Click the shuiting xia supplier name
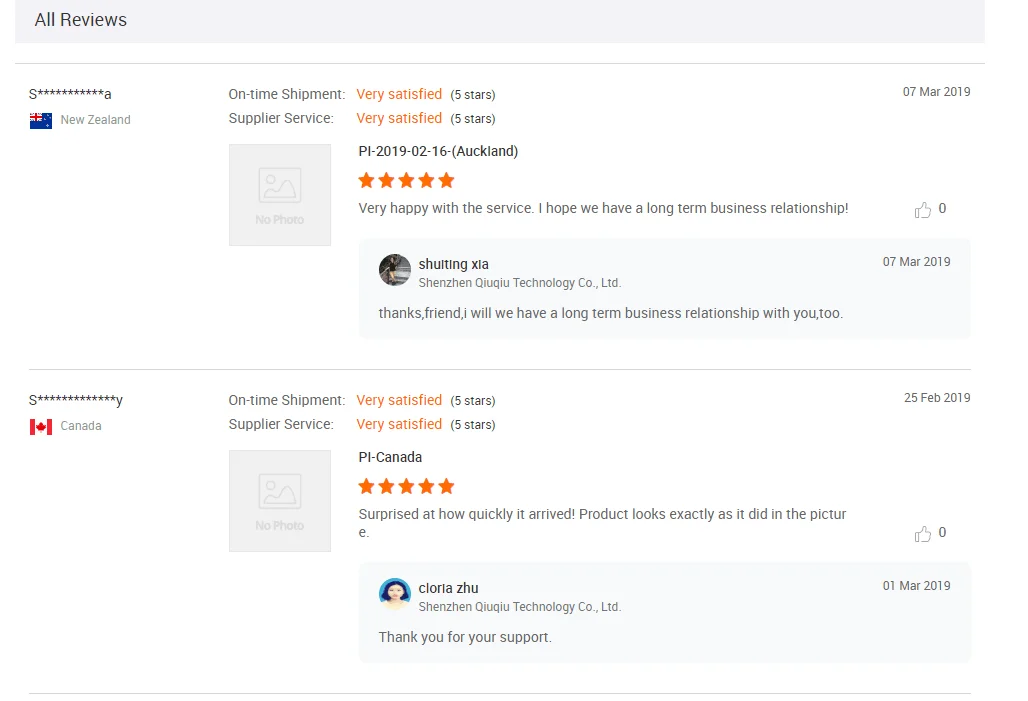The height and width of the screenshot is (701, 1028). click(453, 265)
